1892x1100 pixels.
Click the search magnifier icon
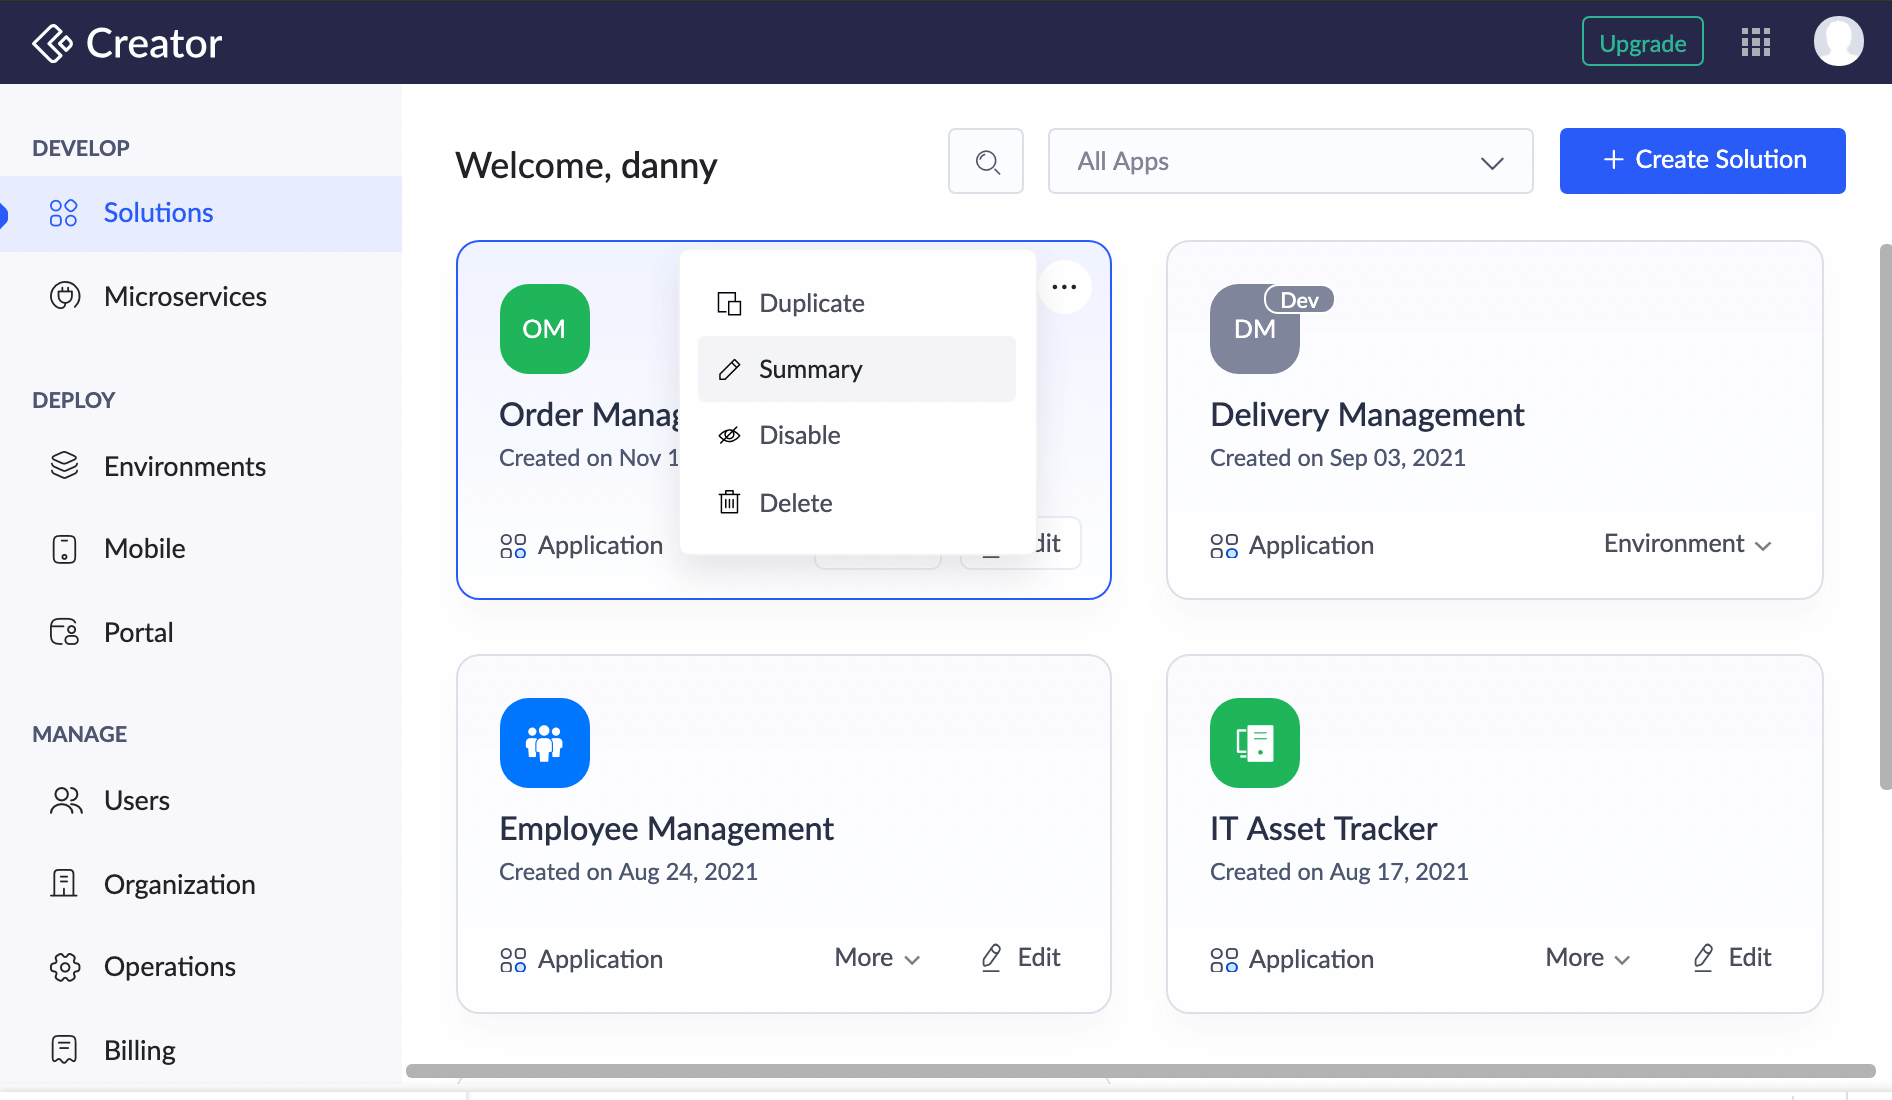[x=986, y=162]
